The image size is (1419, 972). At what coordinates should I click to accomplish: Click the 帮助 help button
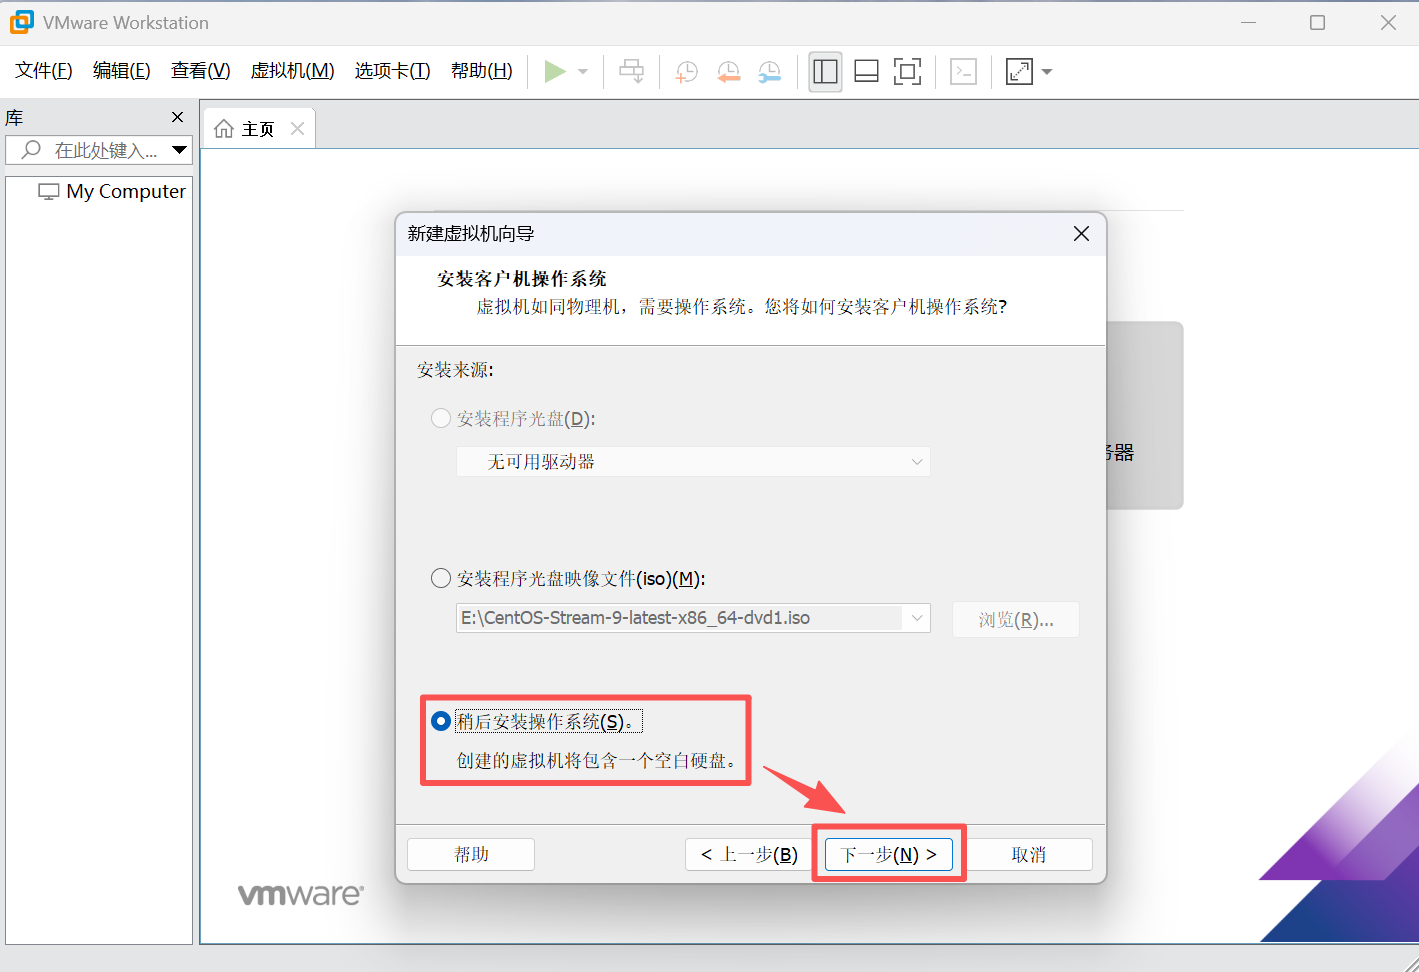(x=471, y=854)
